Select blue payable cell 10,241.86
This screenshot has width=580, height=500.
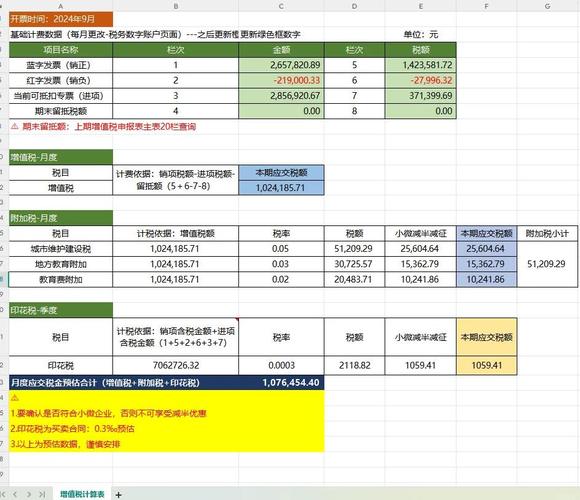tap(486, 280)
